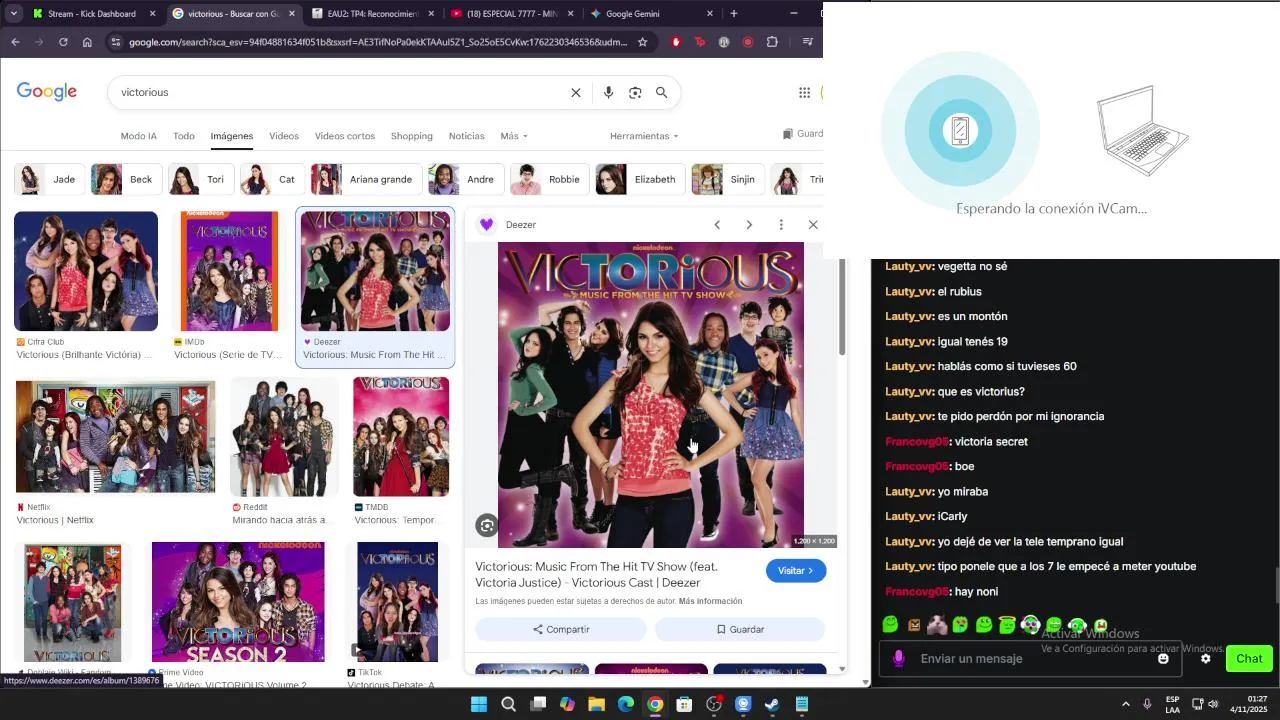Open the IMDb Victorious thumbnail

point(229,271)
